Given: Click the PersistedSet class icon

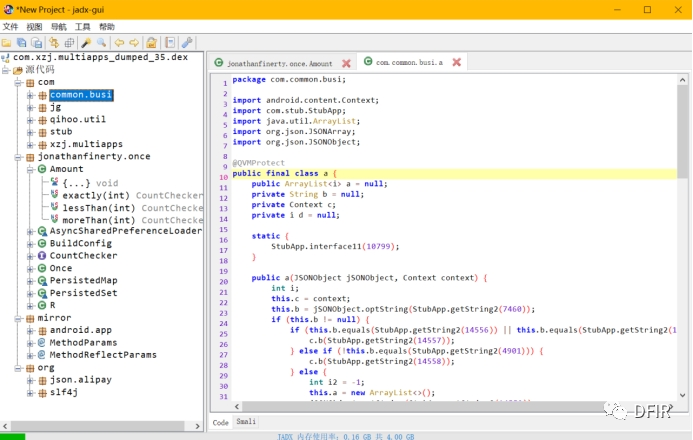Looking at the screenshot, I should [42, 293].
